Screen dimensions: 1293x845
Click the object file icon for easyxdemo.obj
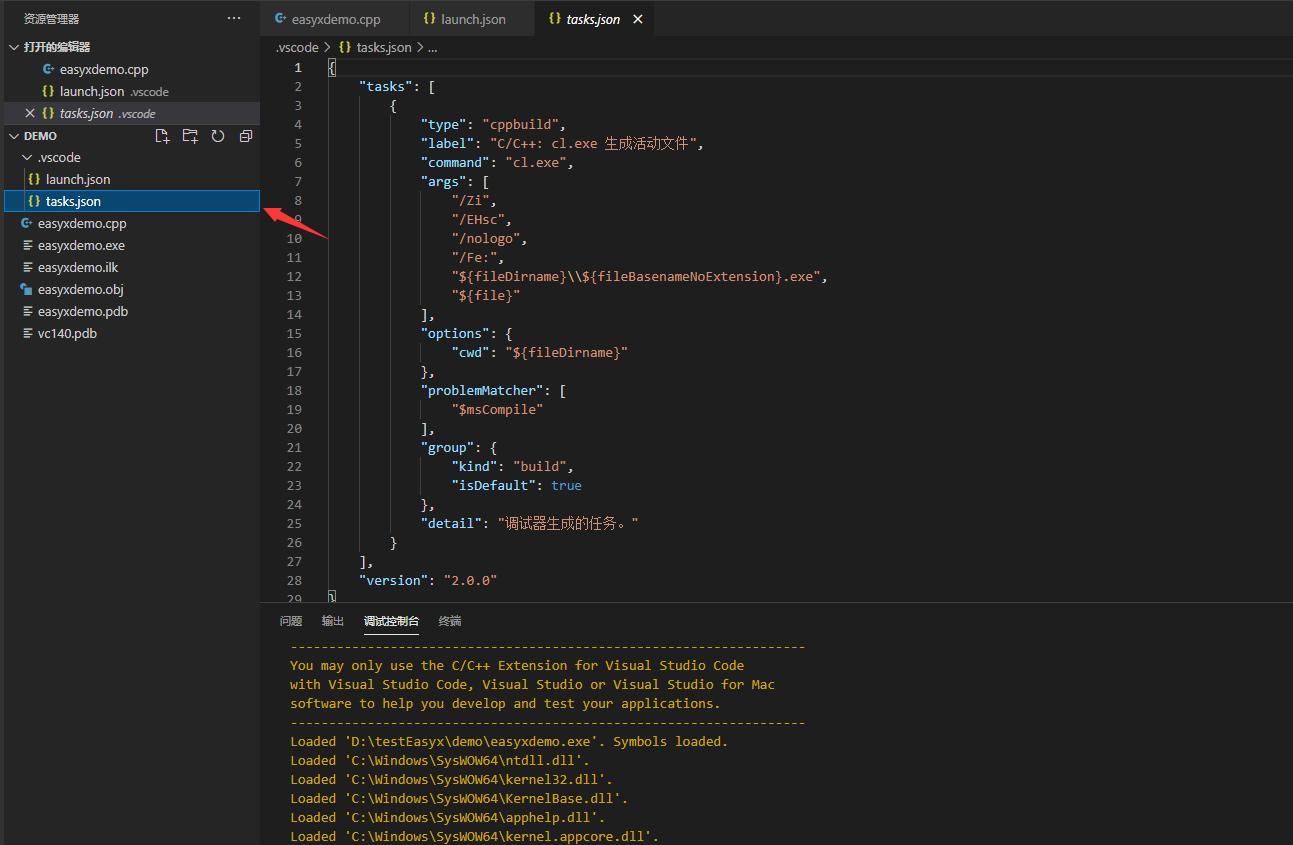click(27, 289)
